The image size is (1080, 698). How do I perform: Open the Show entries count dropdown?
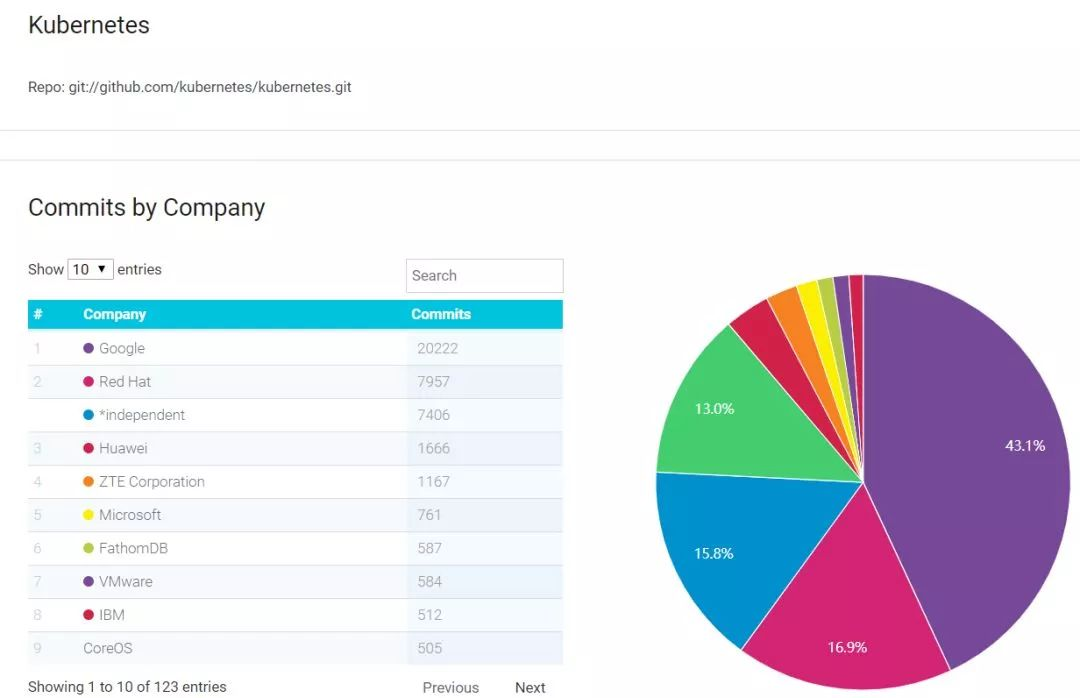[x=90, y=270]
